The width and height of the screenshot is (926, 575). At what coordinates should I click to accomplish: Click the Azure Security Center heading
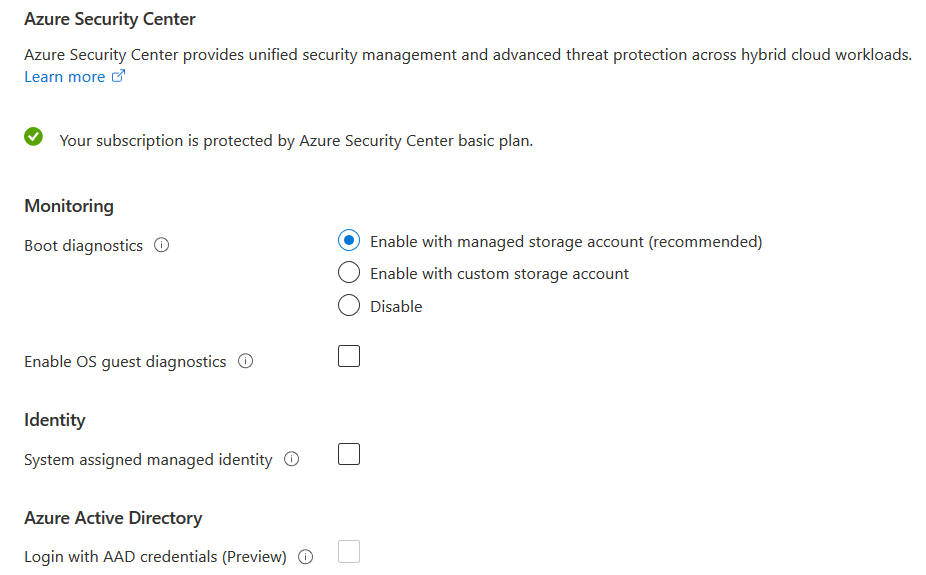tap(110, 19)
